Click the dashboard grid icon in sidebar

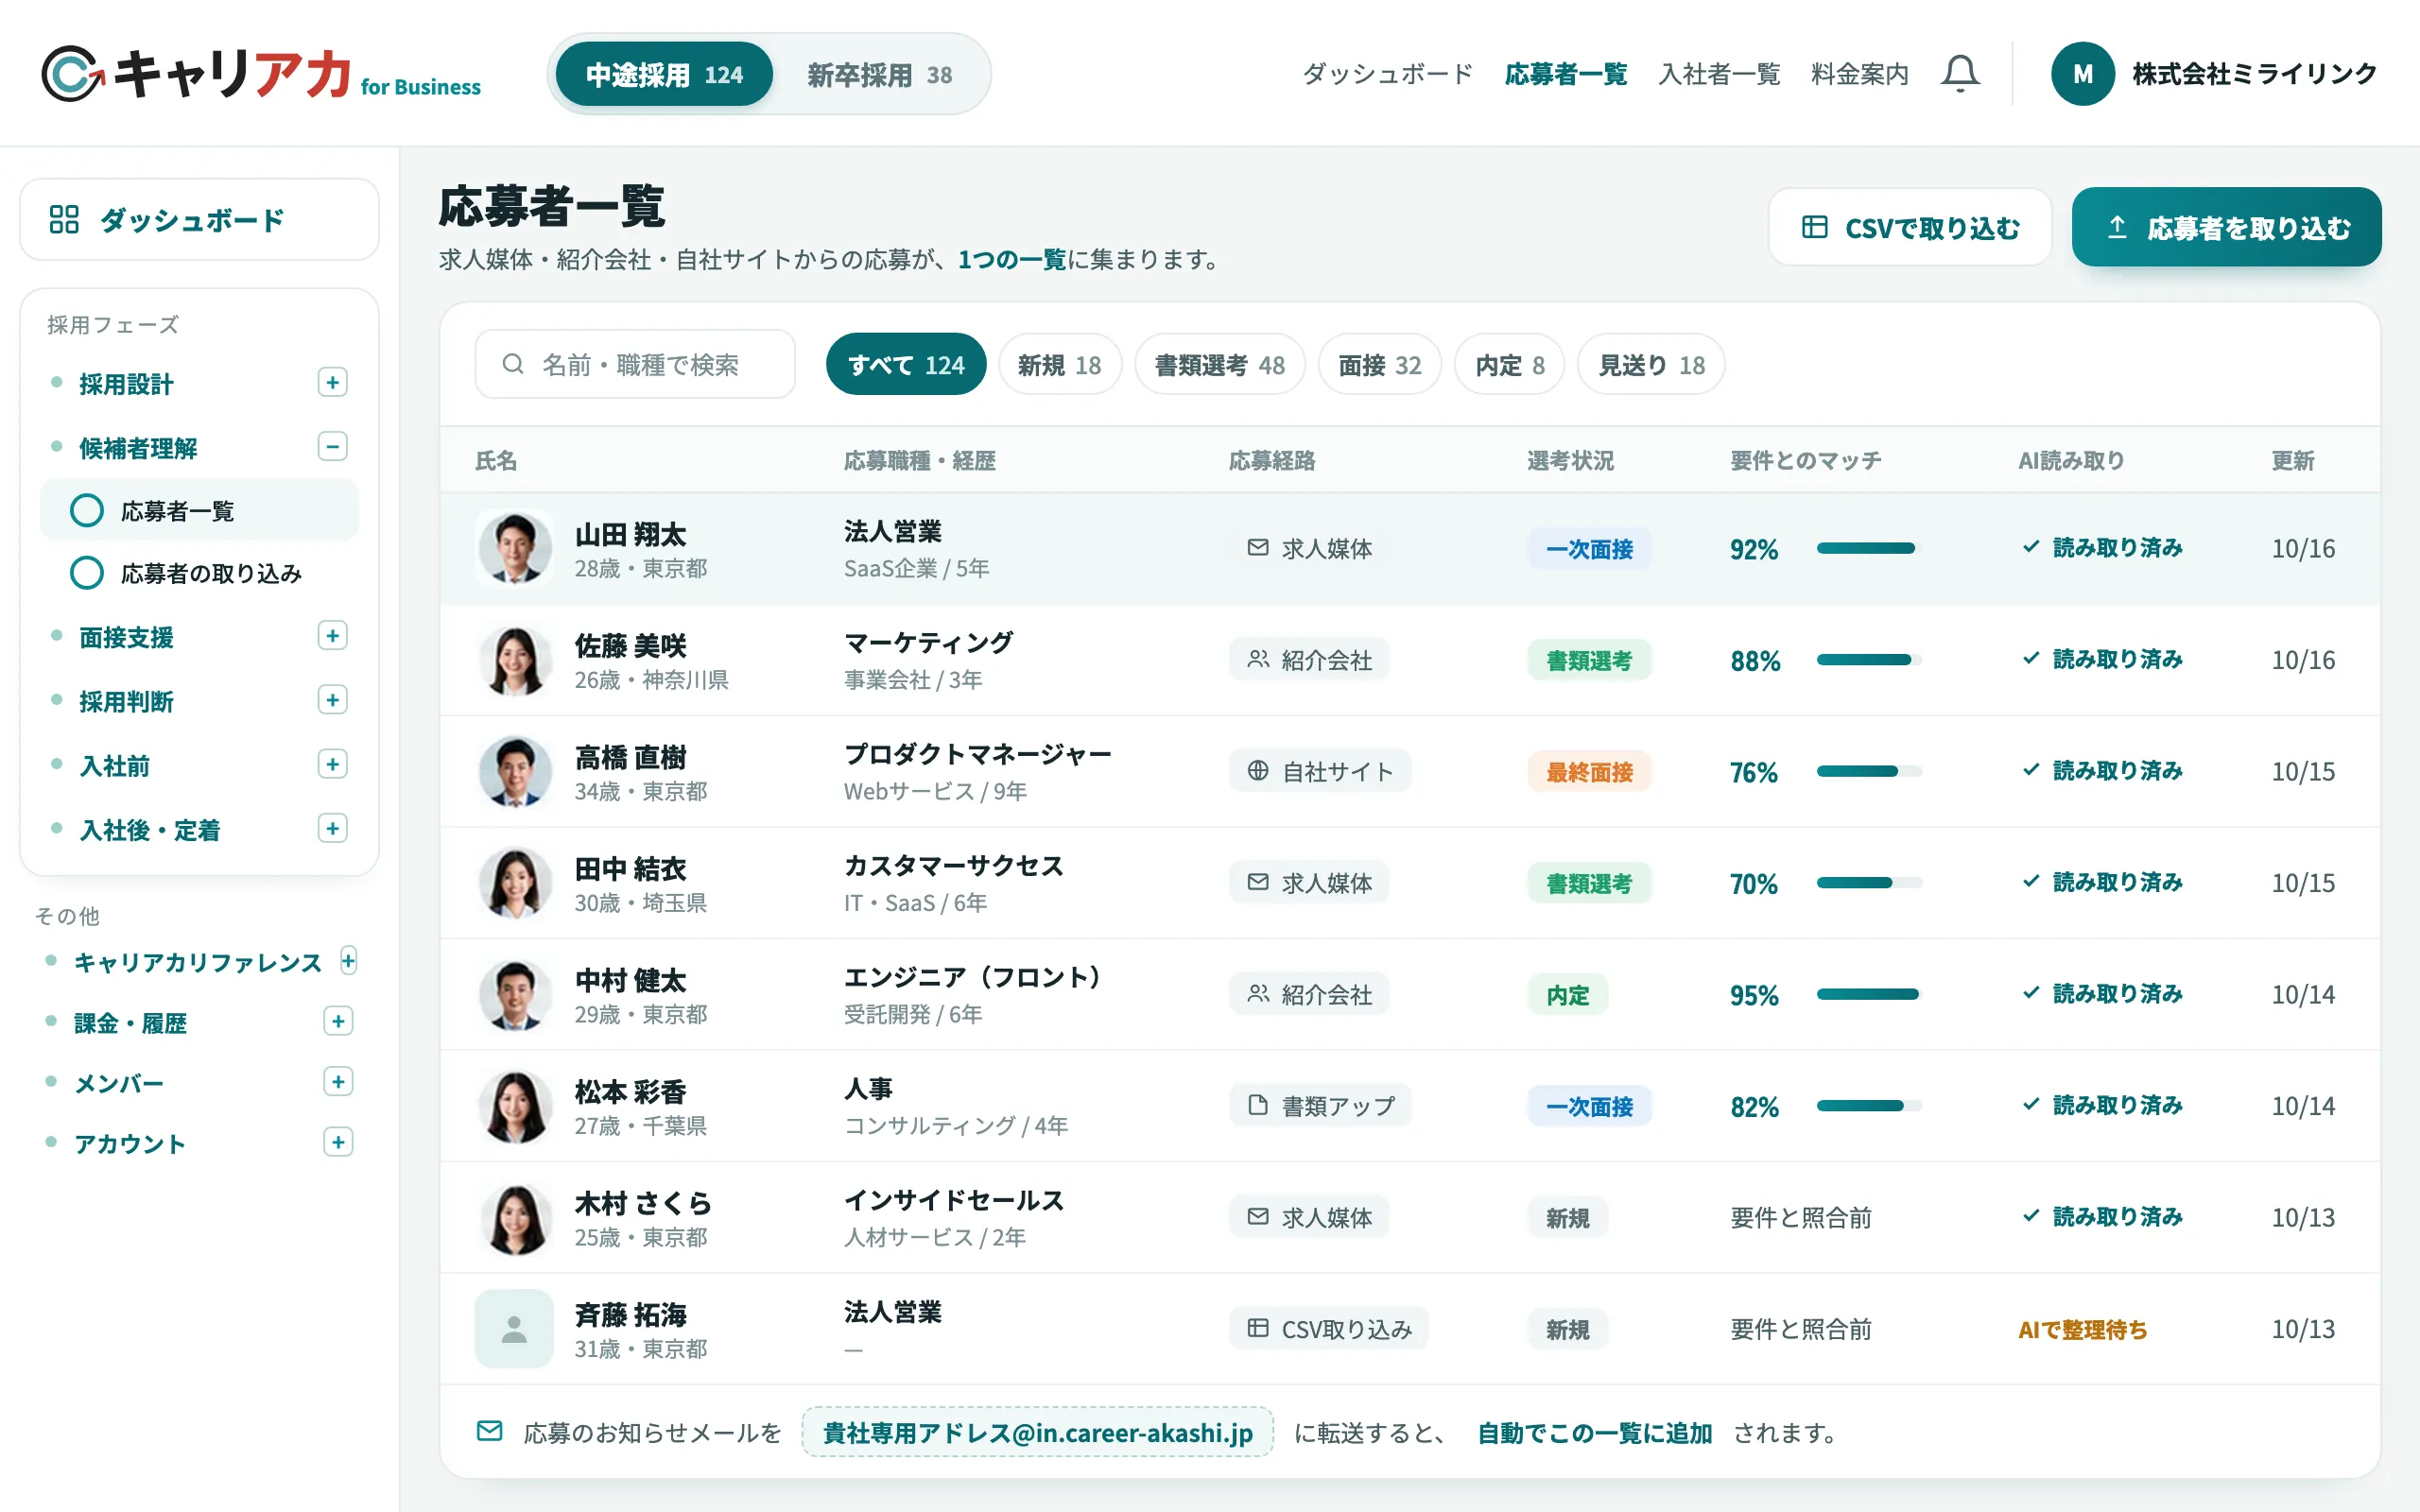tap(64, 219)
